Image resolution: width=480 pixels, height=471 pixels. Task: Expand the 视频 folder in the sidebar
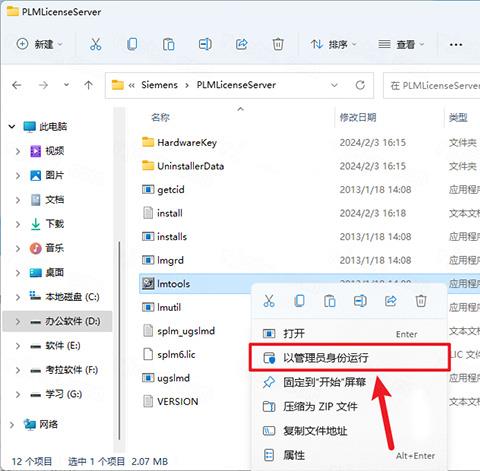(x=18, y=151)
